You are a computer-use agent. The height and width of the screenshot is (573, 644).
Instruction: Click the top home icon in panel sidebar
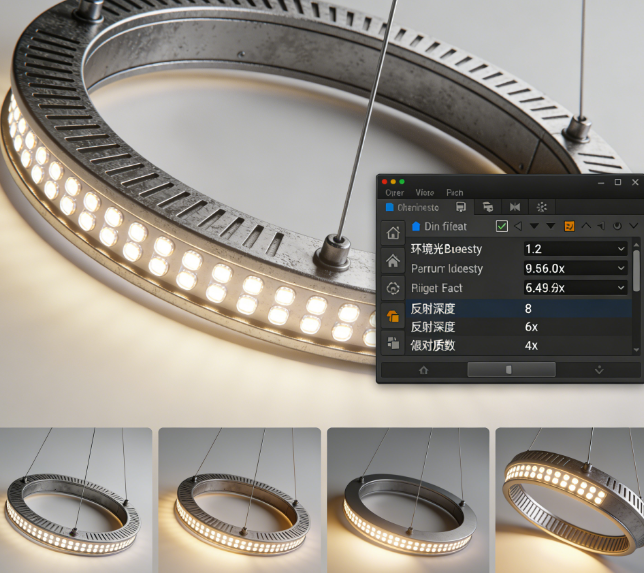(x=392, y=233)
